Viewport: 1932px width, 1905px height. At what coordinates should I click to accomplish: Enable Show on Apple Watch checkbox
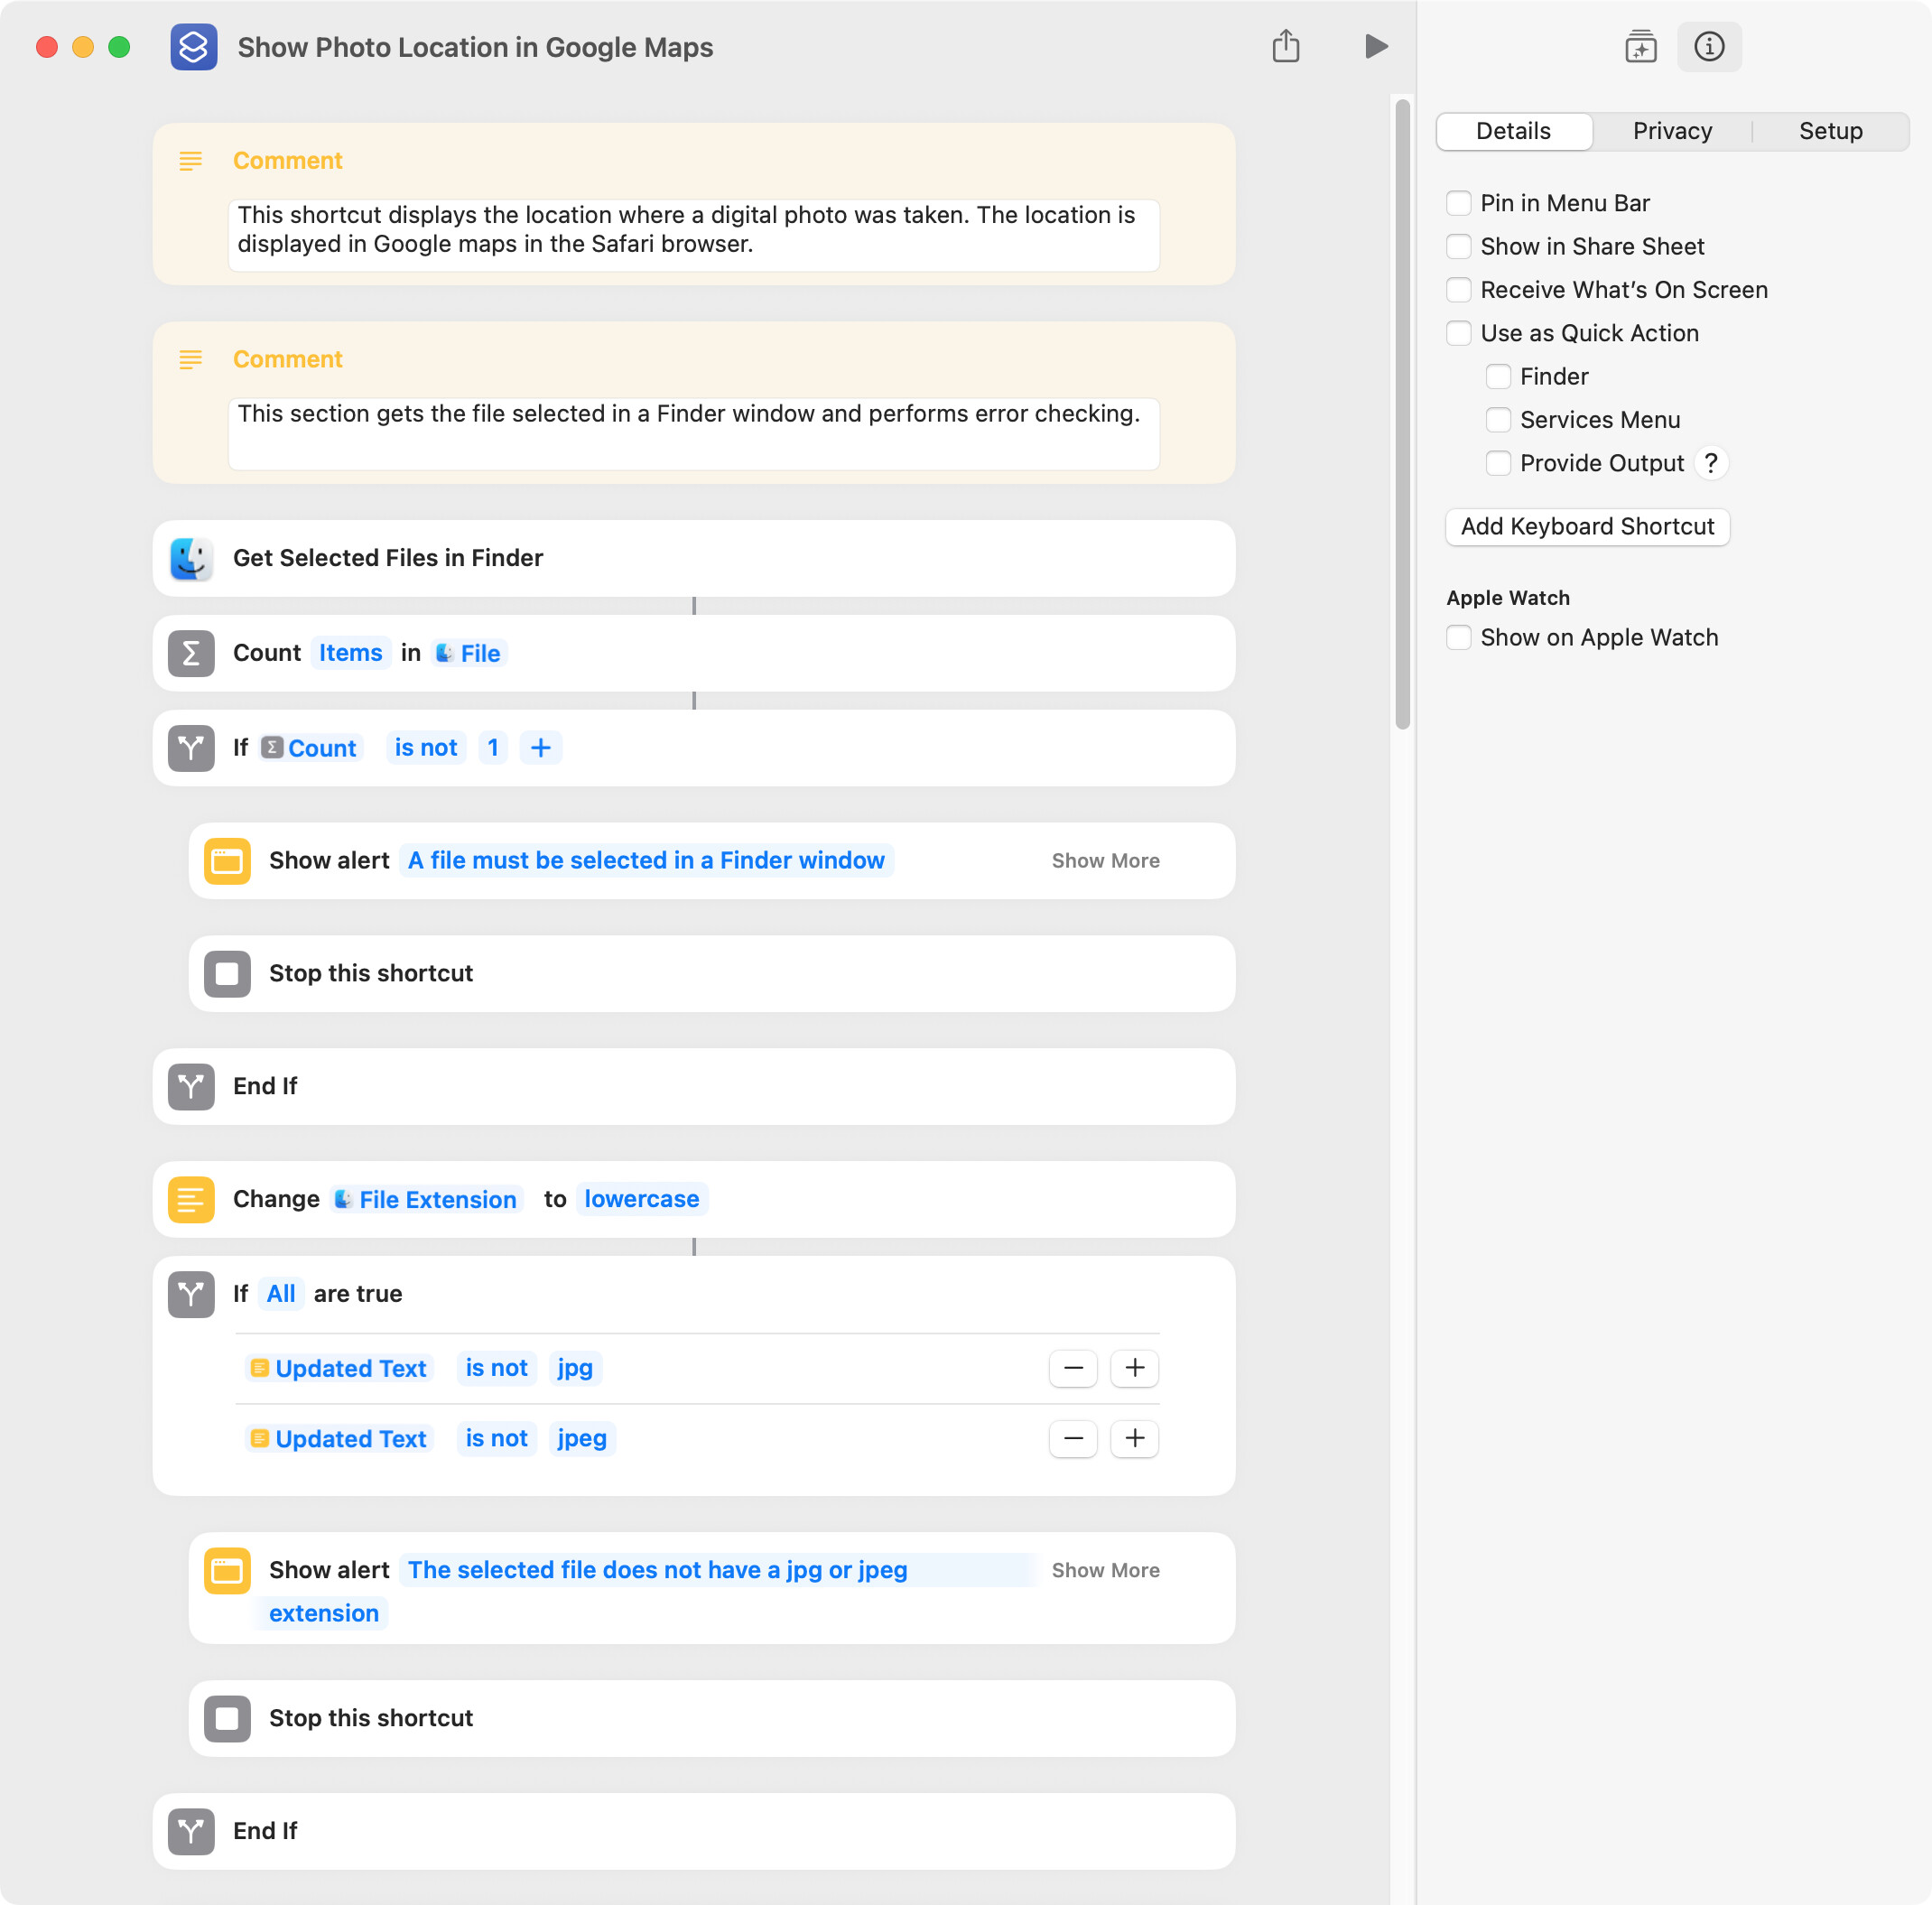(x=1458, y=638)
